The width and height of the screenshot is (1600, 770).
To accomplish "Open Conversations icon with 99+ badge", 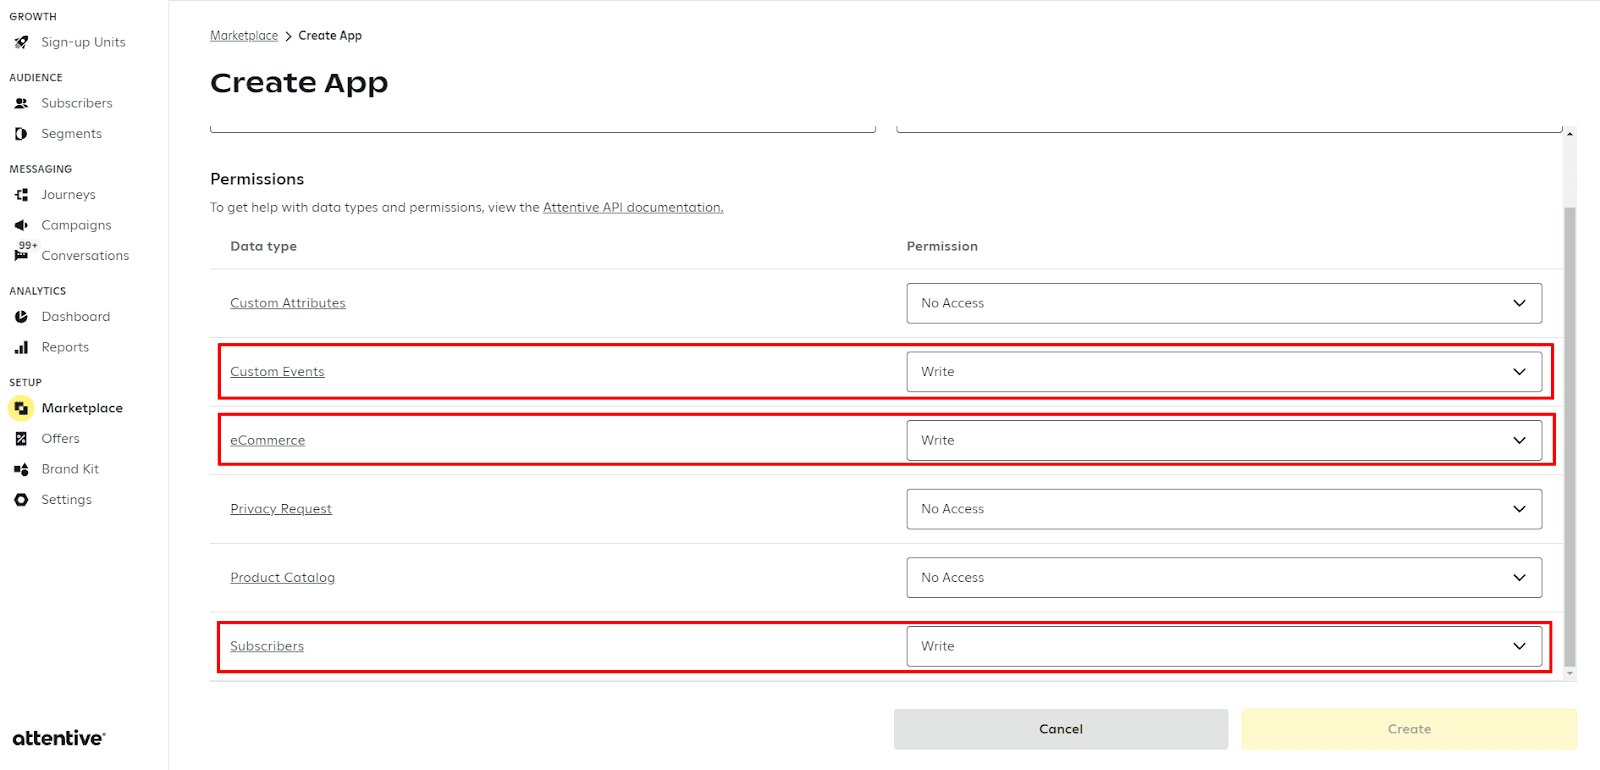I will pyautogui.click(x=21, y=255).
